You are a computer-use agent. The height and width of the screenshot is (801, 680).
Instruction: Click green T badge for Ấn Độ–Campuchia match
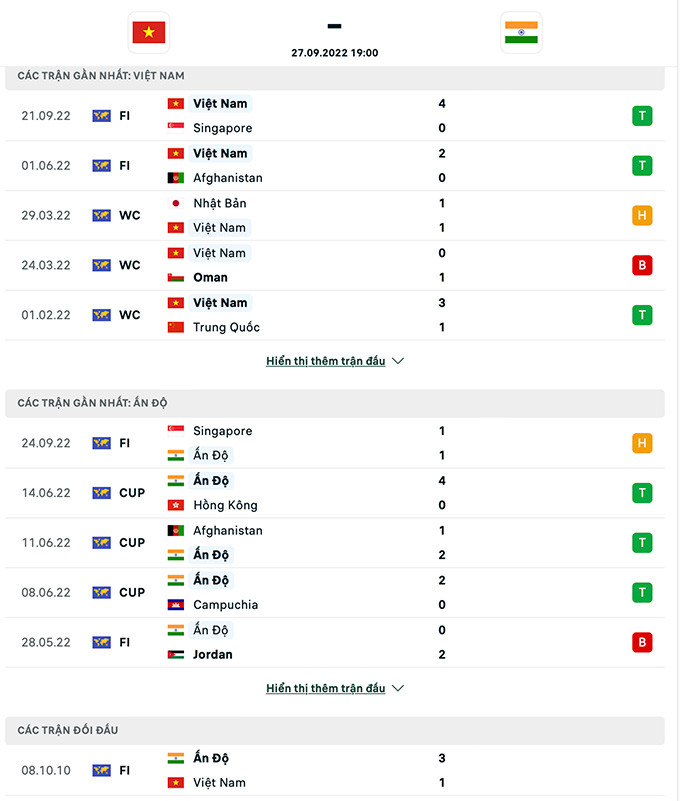click(642, 592)
